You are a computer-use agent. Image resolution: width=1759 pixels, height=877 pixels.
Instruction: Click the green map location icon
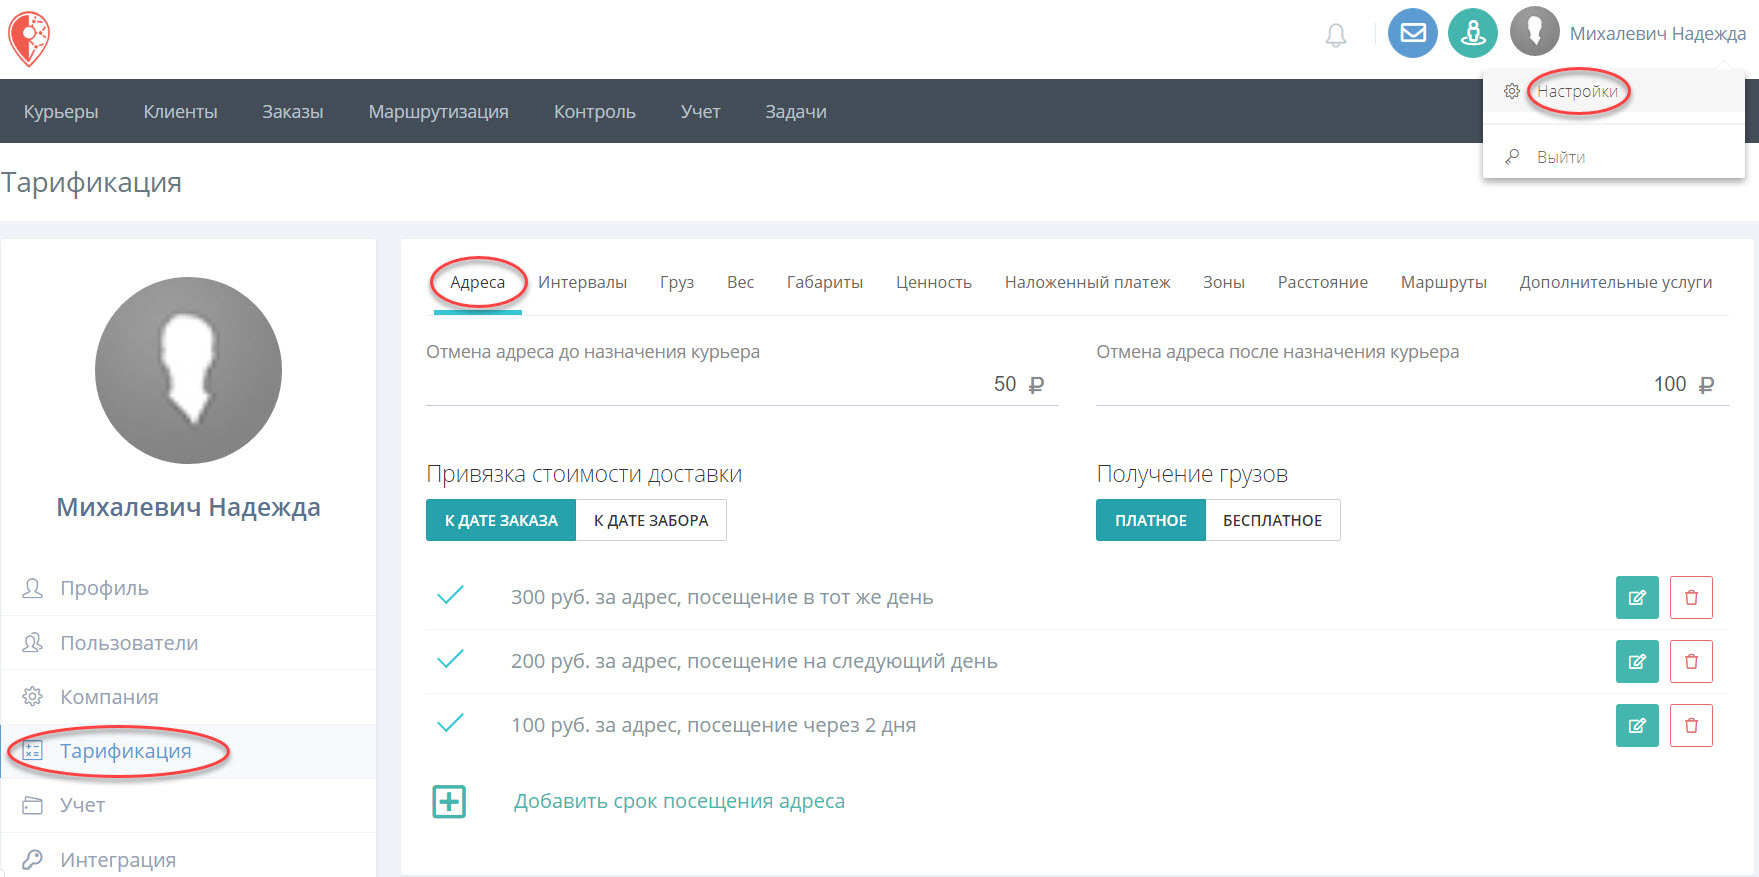1473,33
